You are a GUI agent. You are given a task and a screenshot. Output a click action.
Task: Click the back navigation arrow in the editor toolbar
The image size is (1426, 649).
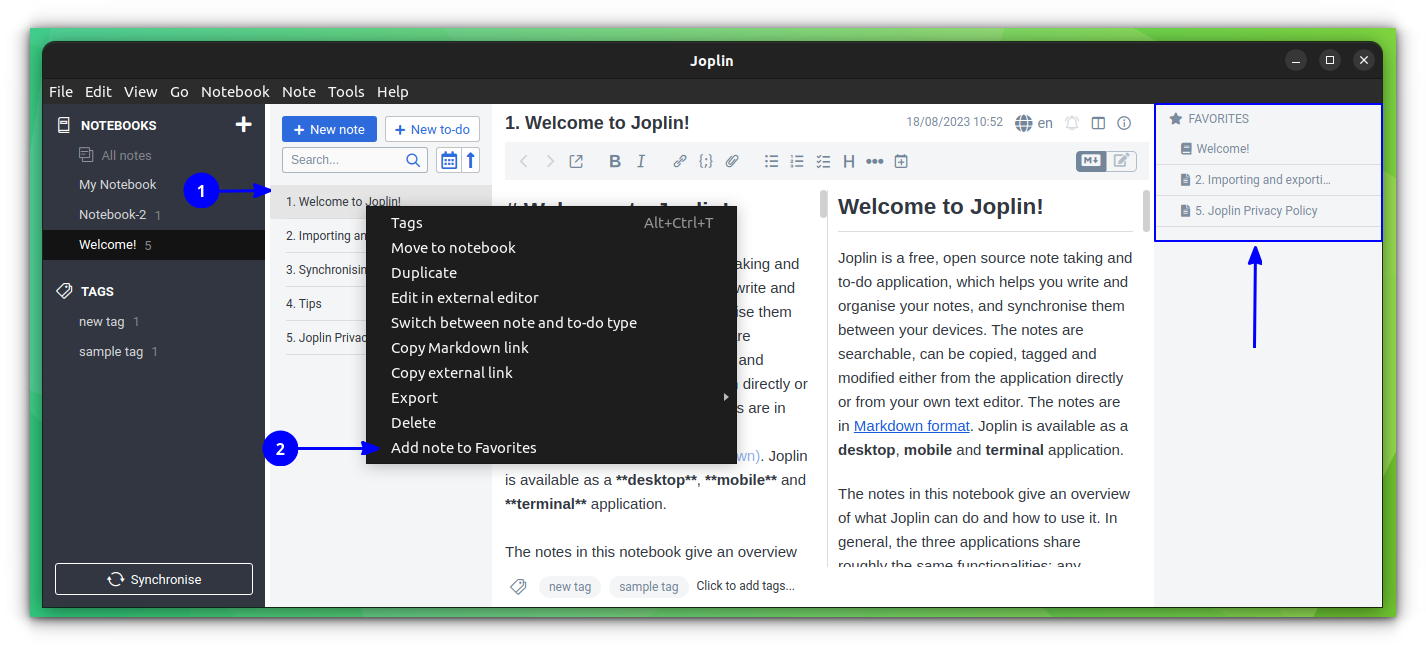coord(523,161)
